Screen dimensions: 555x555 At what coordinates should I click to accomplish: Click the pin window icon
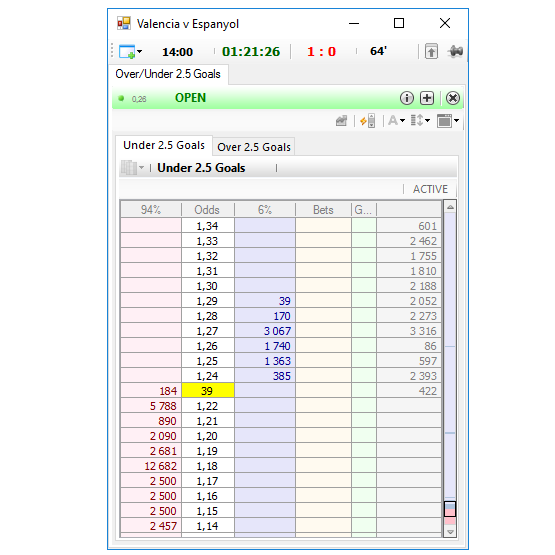click(x=455, y=52)
